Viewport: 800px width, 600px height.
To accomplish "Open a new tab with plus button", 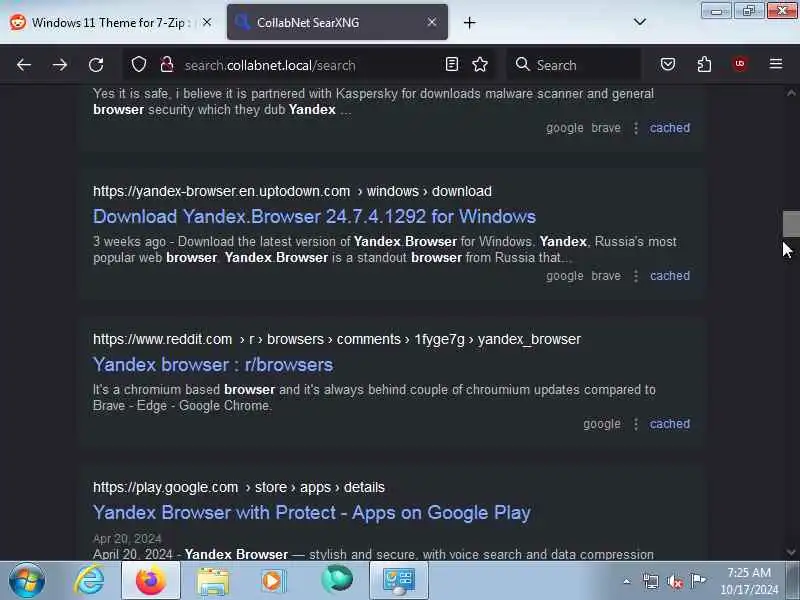I will [x=469, y=22].
